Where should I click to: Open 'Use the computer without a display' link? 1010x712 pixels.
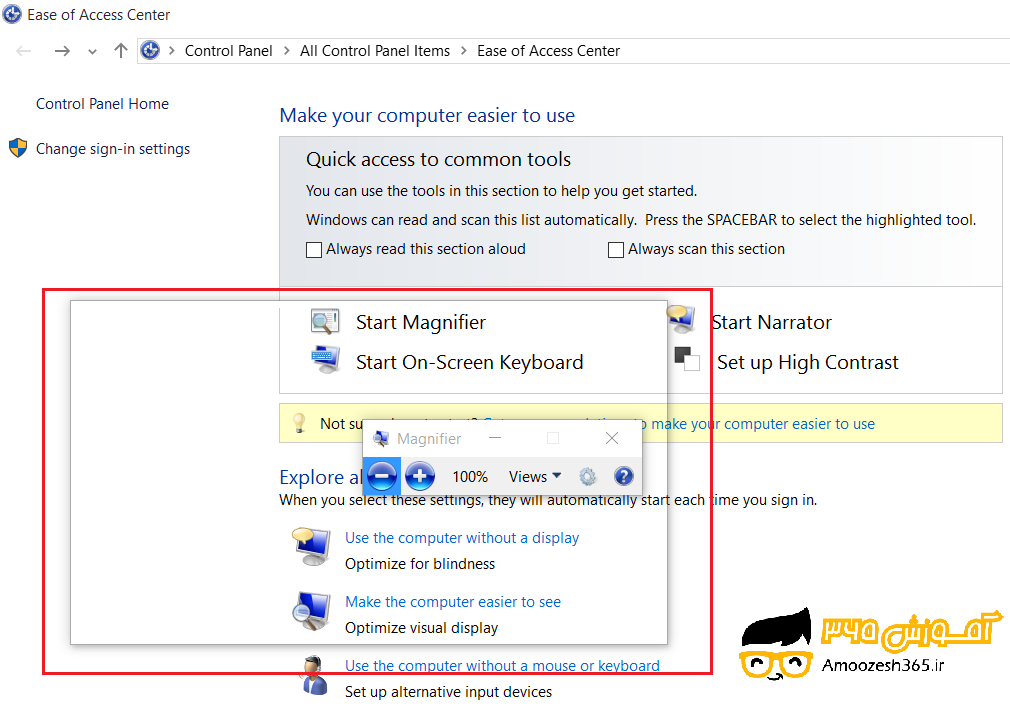[x=462, y=538]
